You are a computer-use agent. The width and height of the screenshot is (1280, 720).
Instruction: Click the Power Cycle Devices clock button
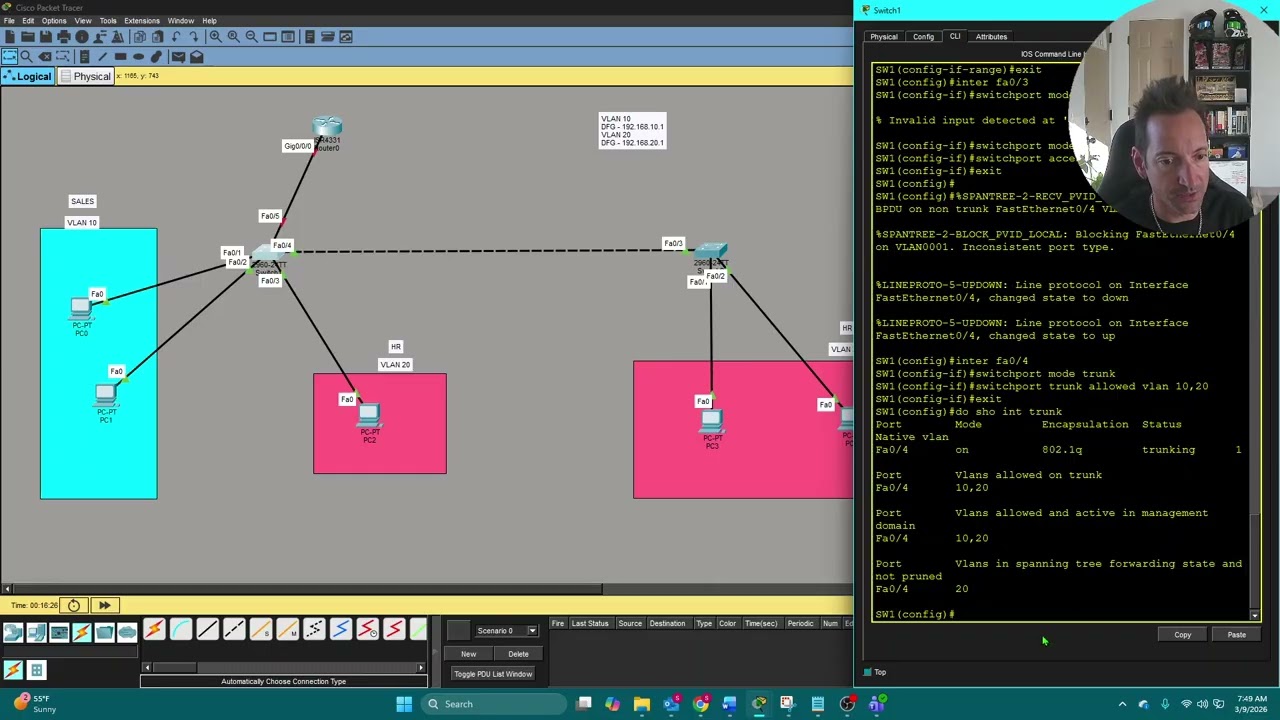74,605
